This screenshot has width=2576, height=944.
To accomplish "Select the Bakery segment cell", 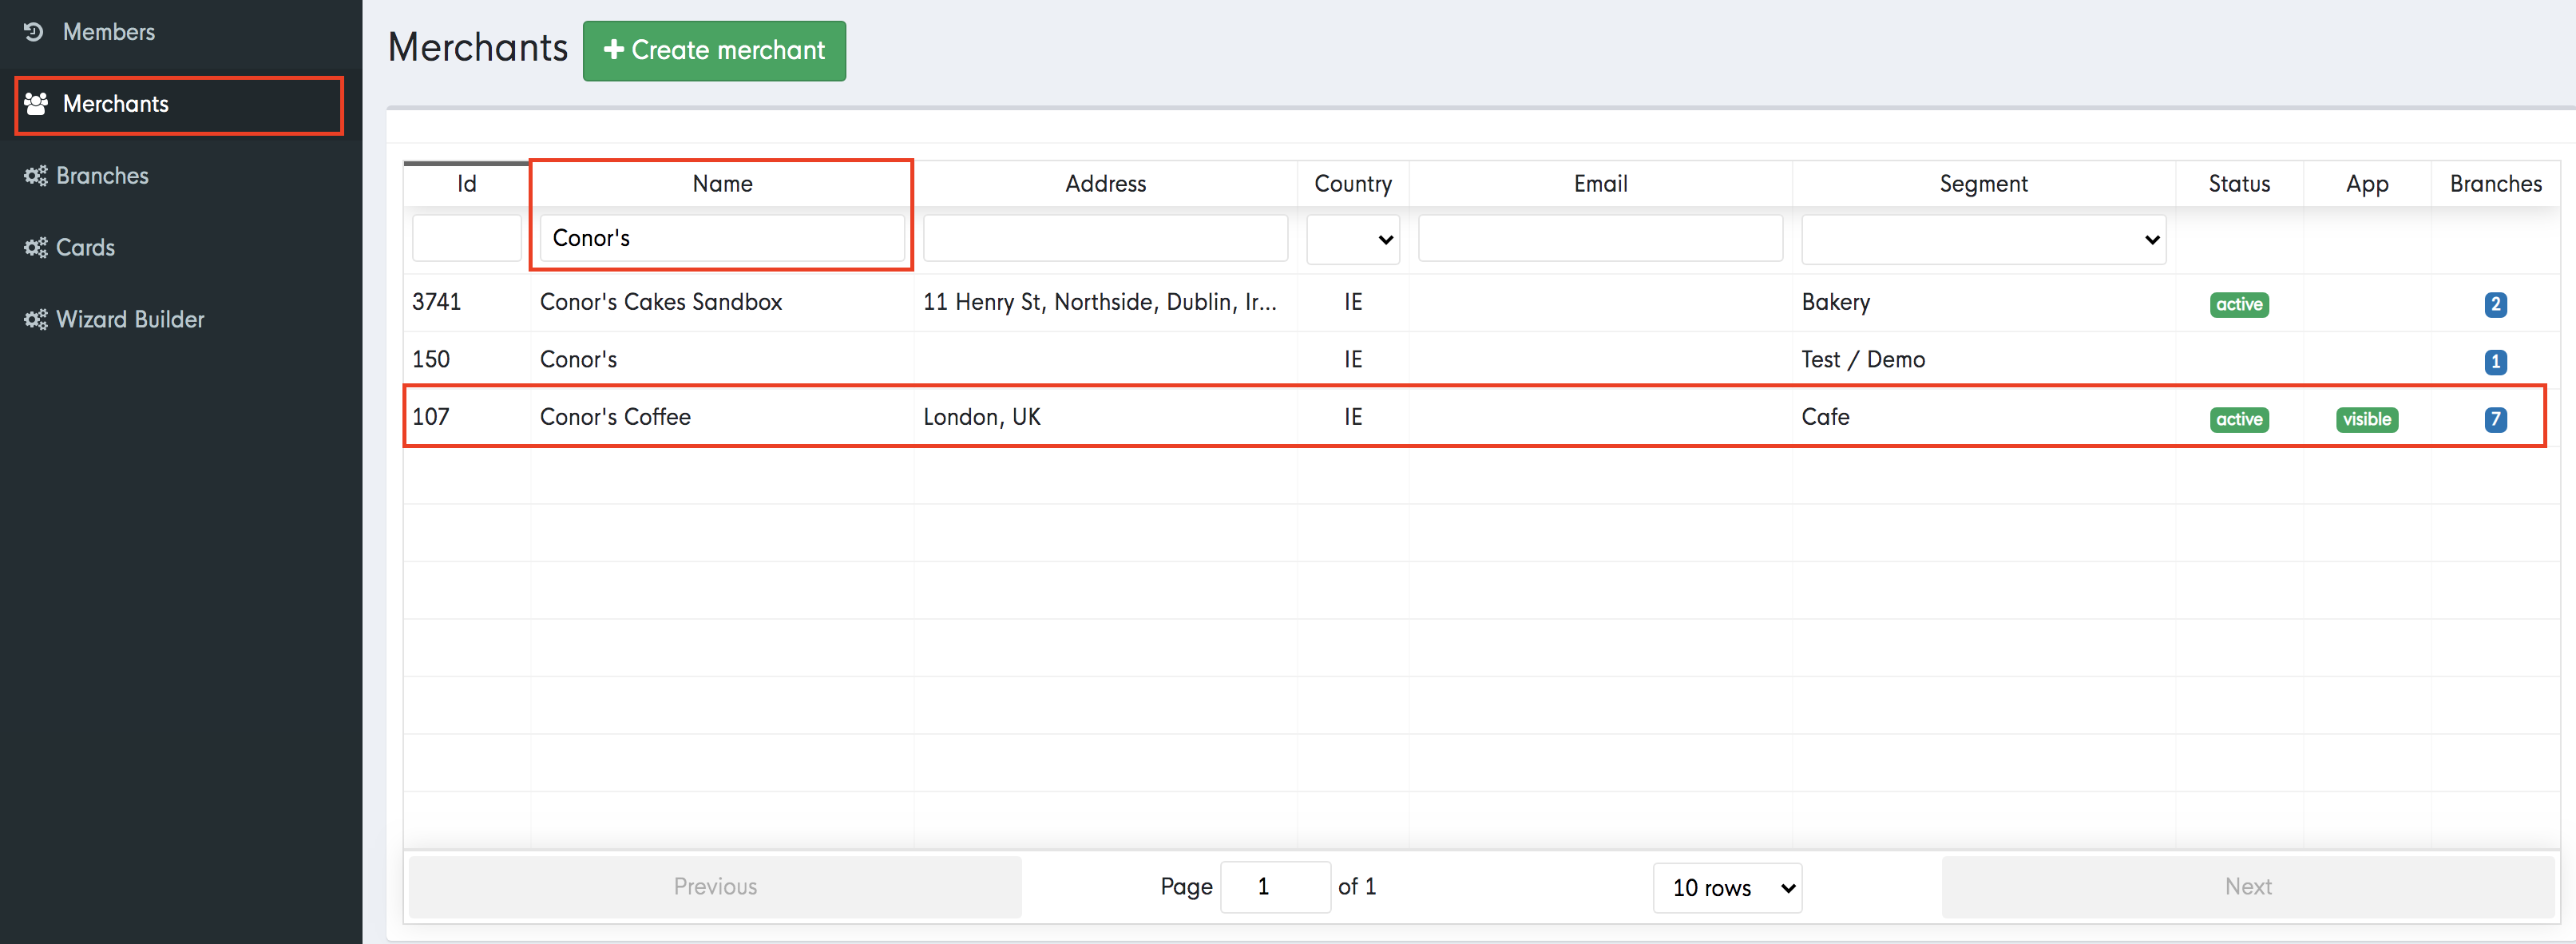I will [x=1836, y=302].
